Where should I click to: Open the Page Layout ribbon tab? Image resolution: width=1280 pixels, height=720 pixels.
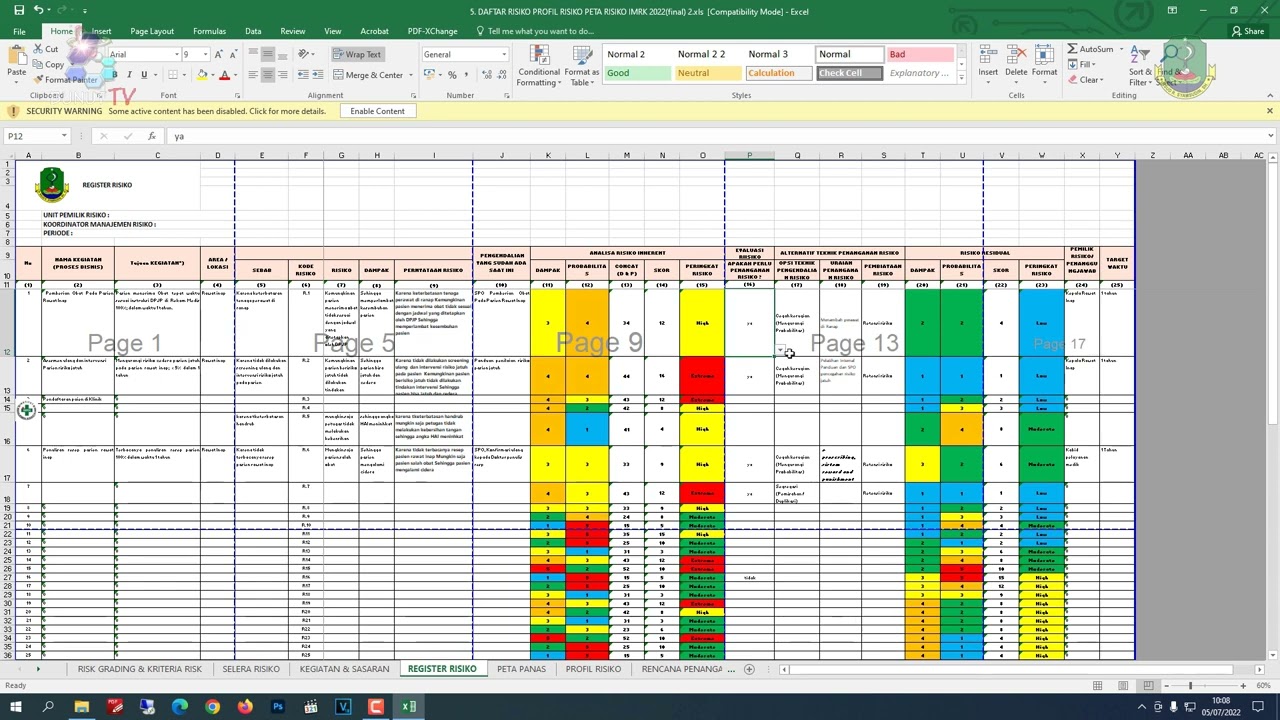coord(152,31)
